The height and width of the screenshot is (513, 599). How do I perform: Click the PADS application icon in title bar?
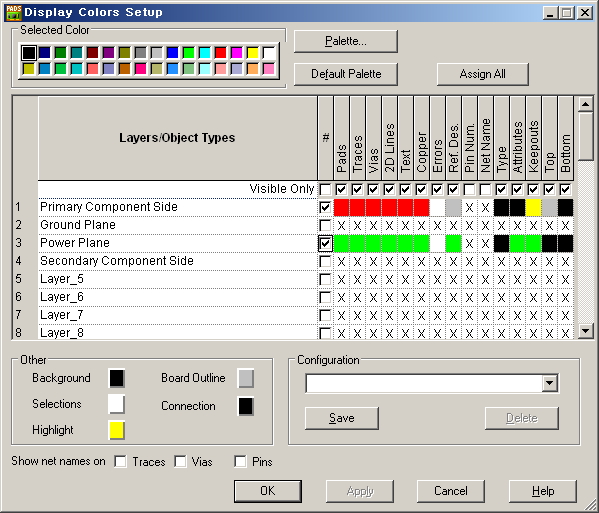(x=13, y=12)
